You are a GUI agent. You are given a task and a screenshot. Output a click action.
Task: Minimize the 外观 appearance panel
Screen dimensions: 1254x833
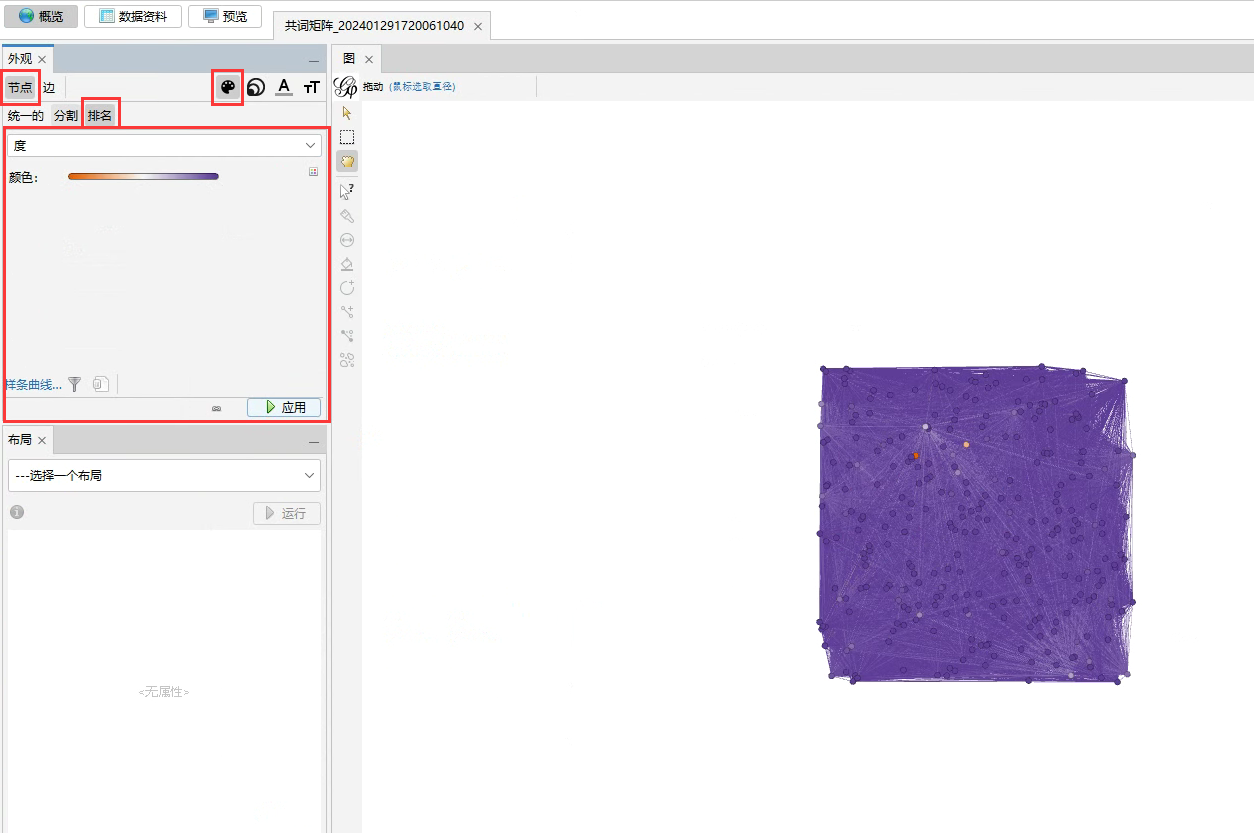tap(314, 61)
